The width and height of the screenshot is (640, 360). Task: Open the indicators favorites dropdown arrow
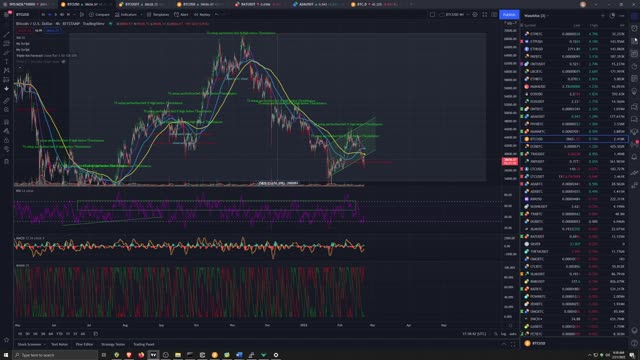pyautogui.click(x=141, y=15)
